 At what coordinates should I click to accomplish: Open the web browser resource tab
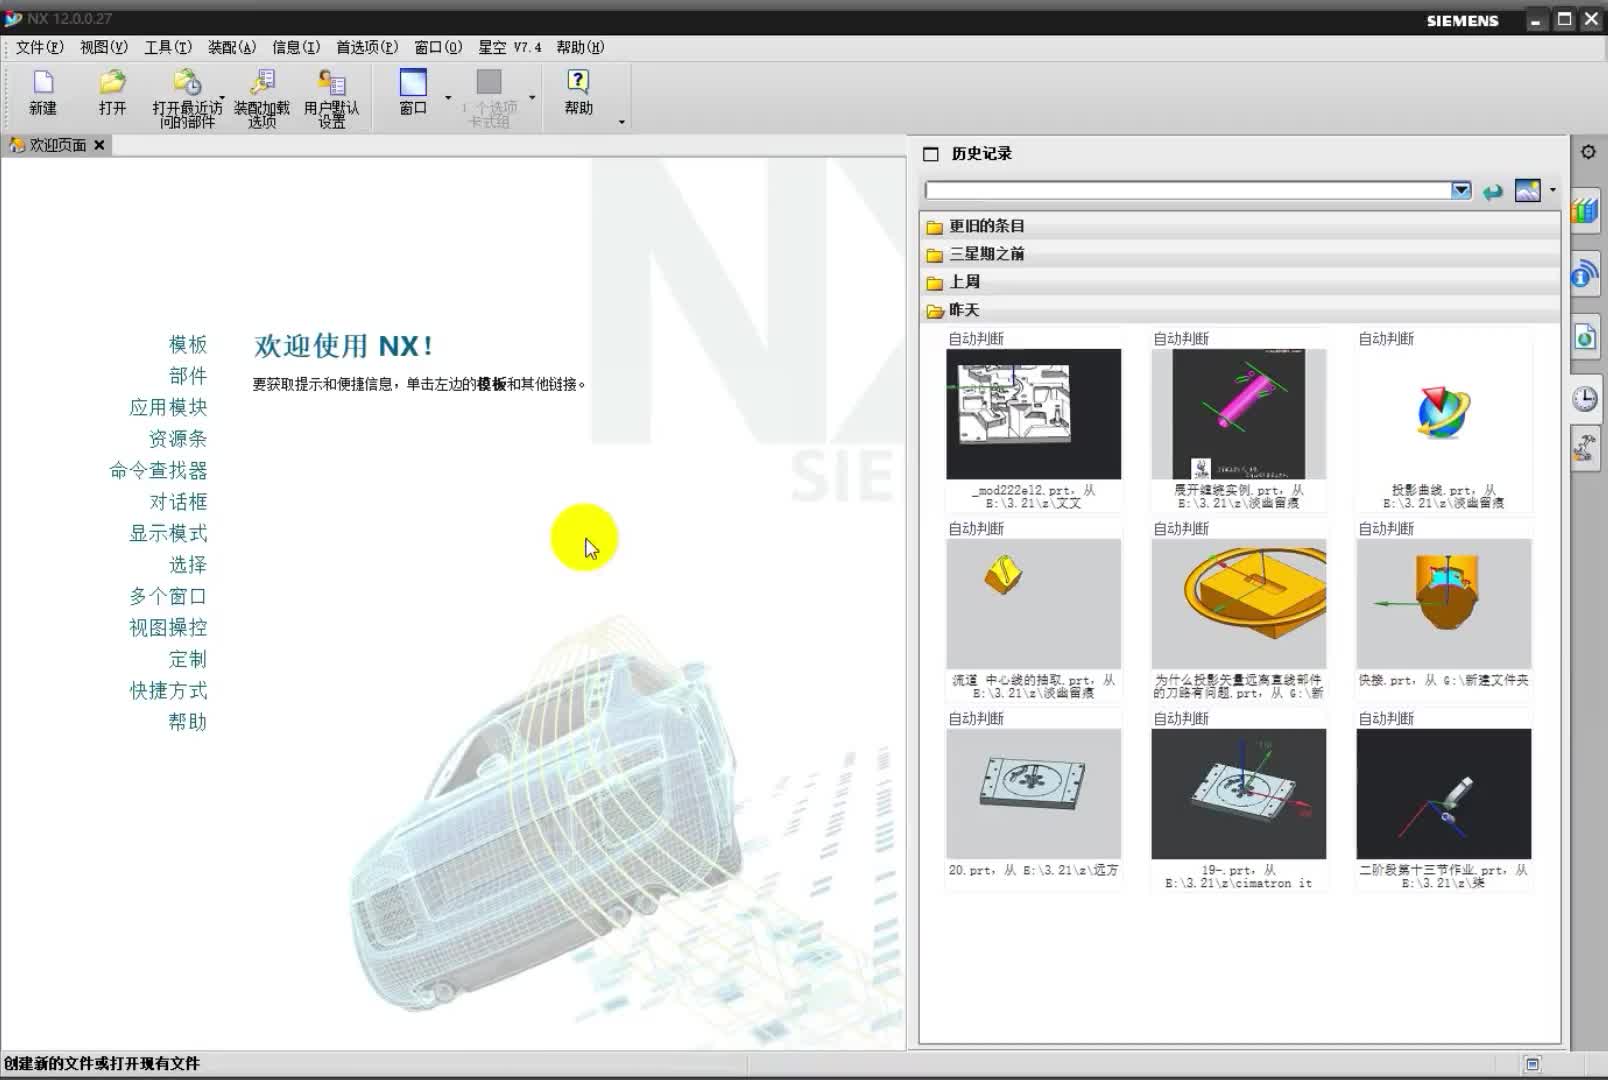pos(1585,337)
